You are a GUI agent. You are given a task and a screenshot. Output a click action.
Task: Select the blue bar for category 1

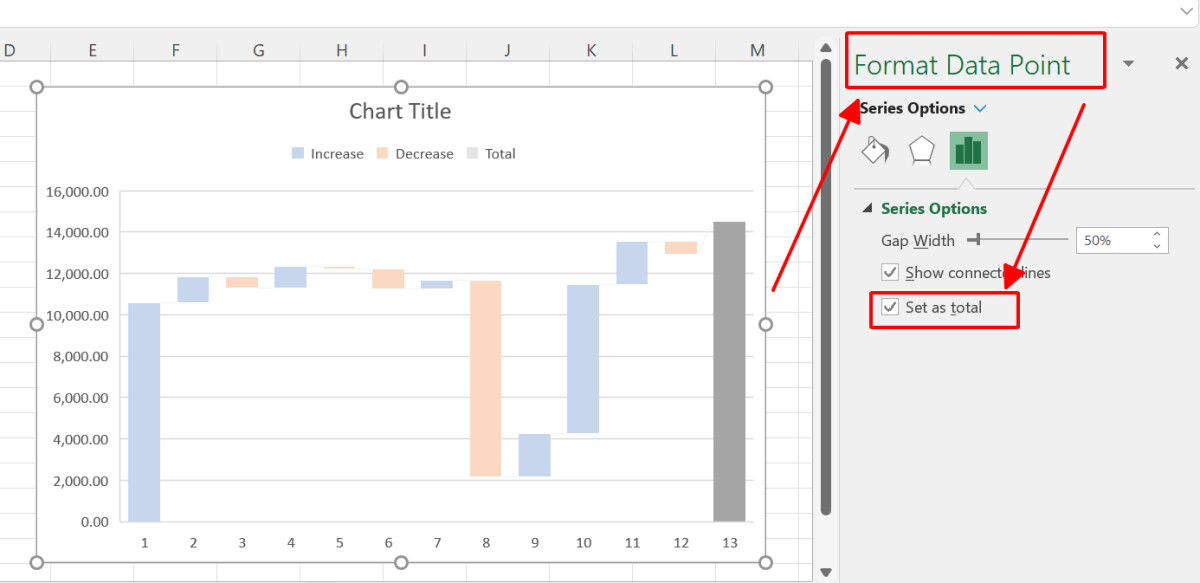(x=144, y=412)
